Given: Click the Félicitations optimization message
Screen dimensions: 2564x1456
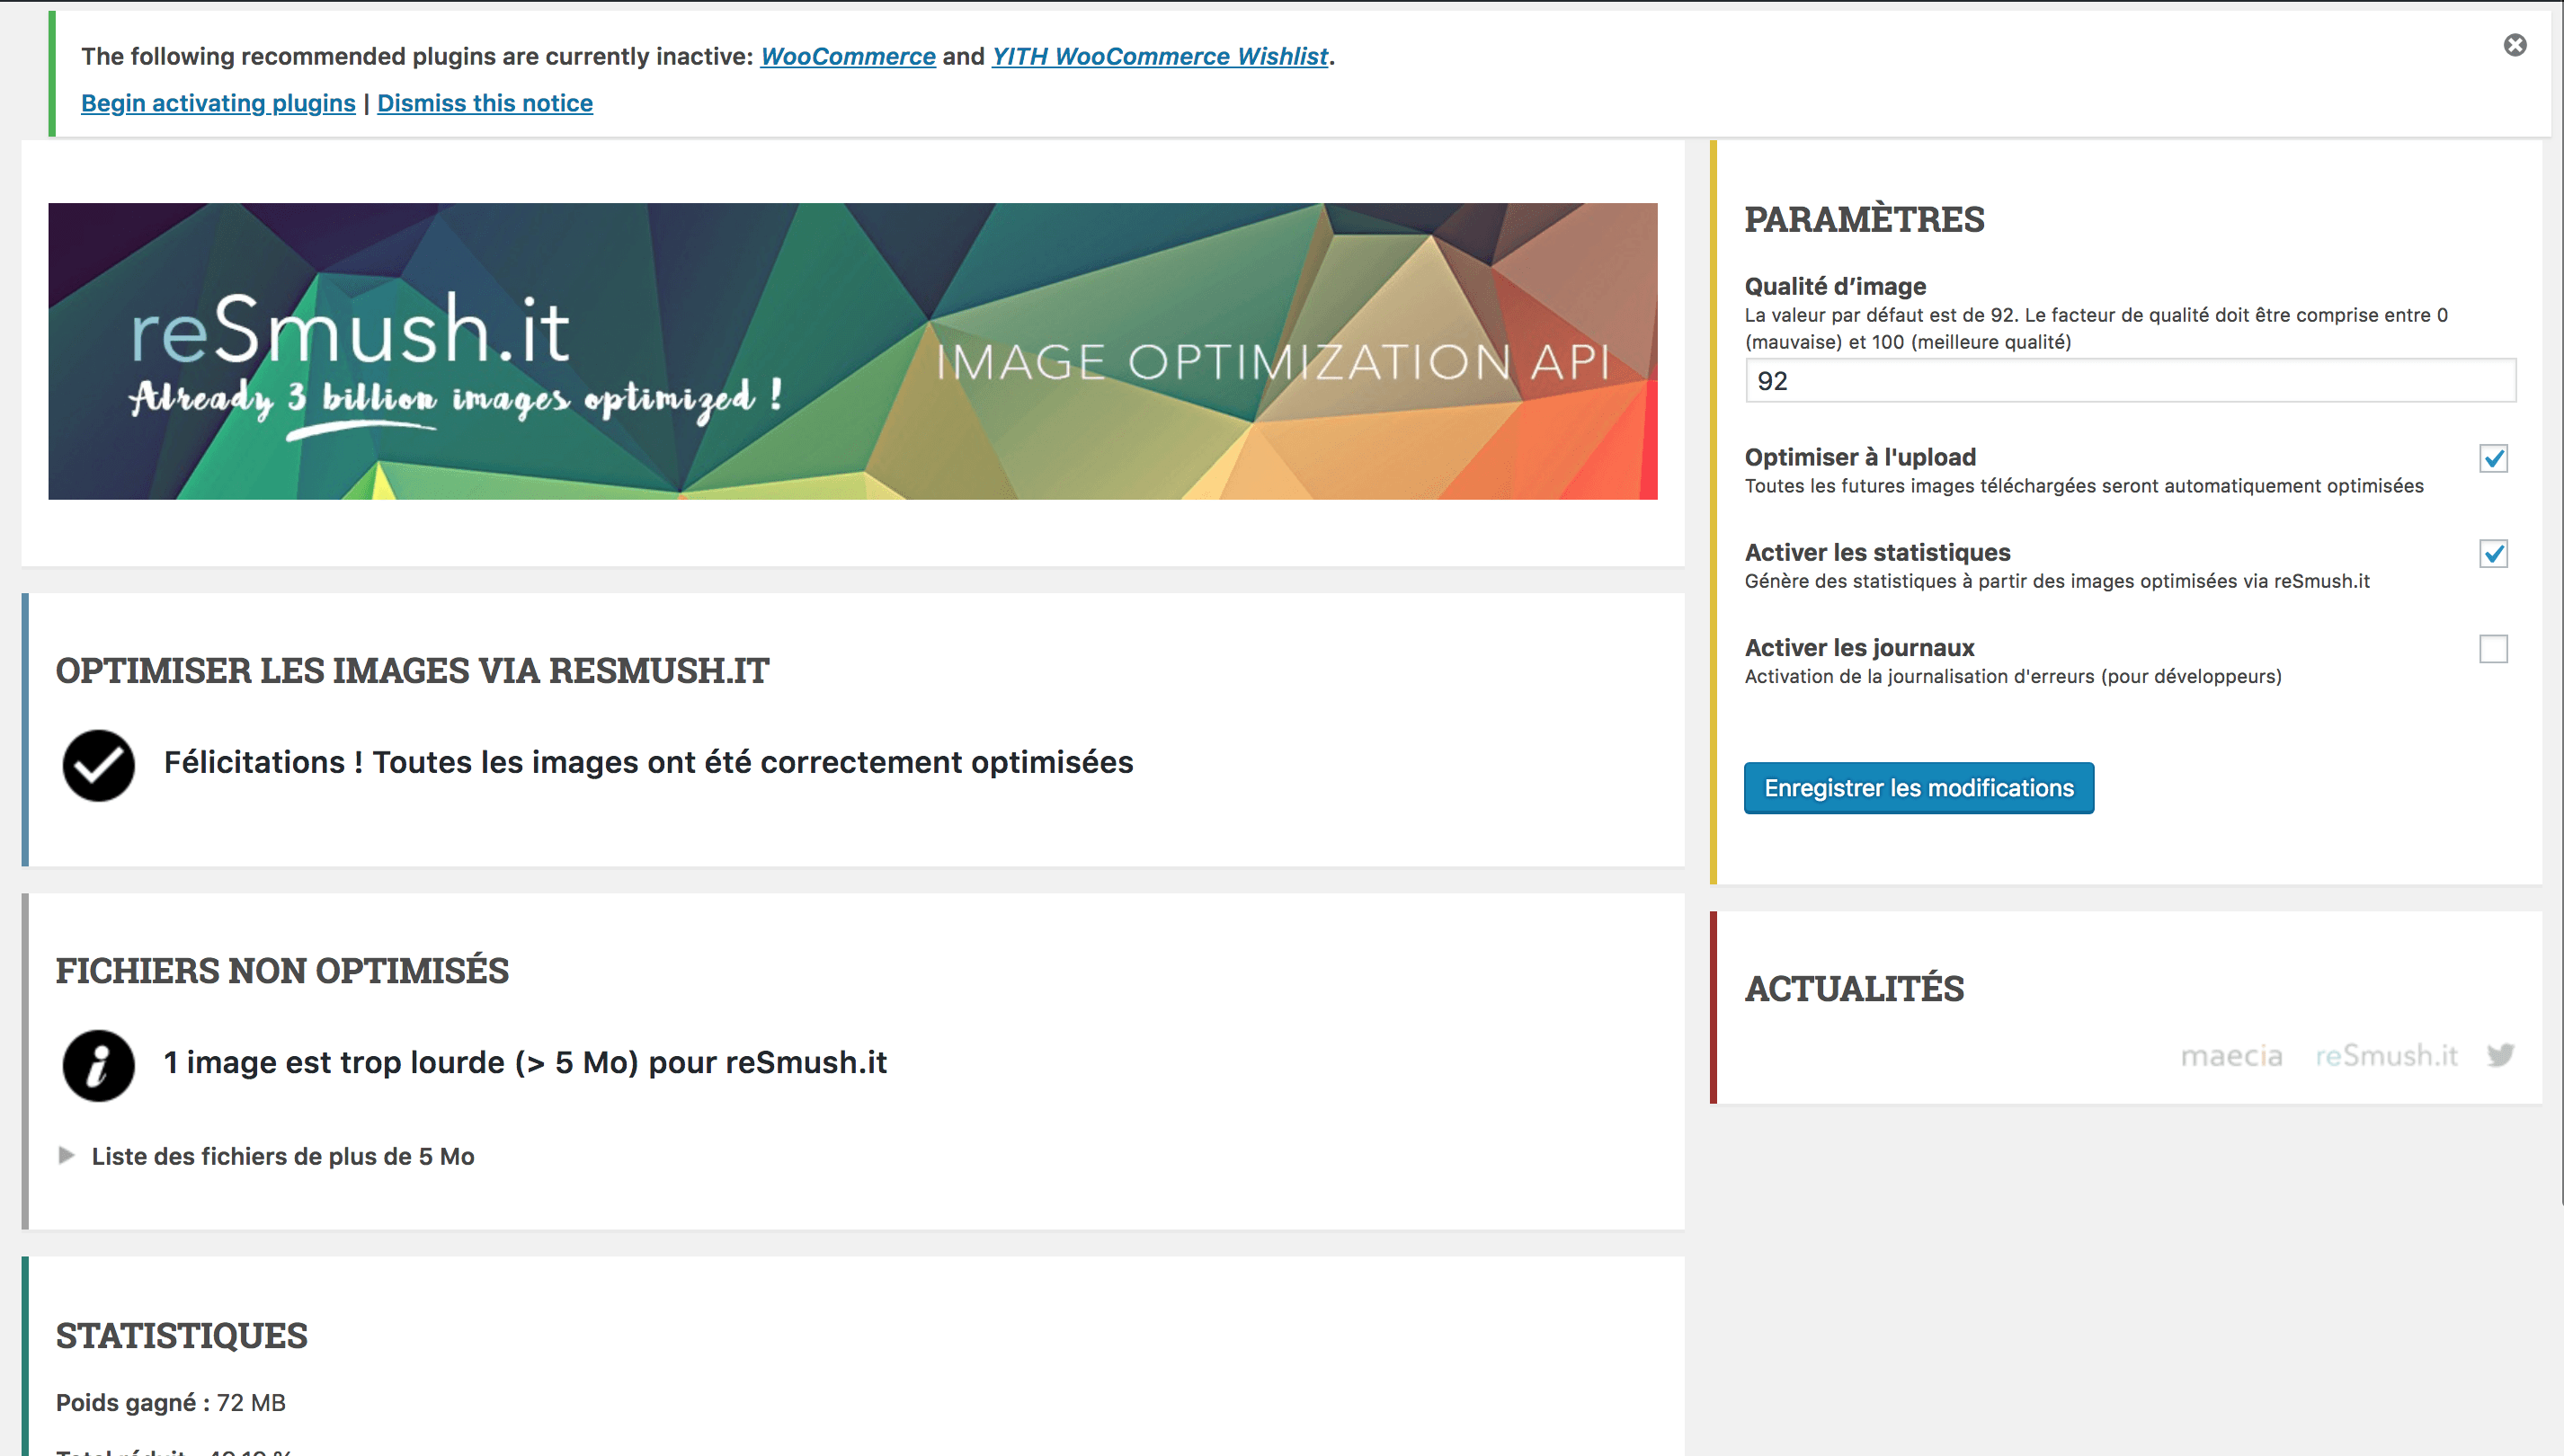Looking at the screenshot, I should point(648,762).
